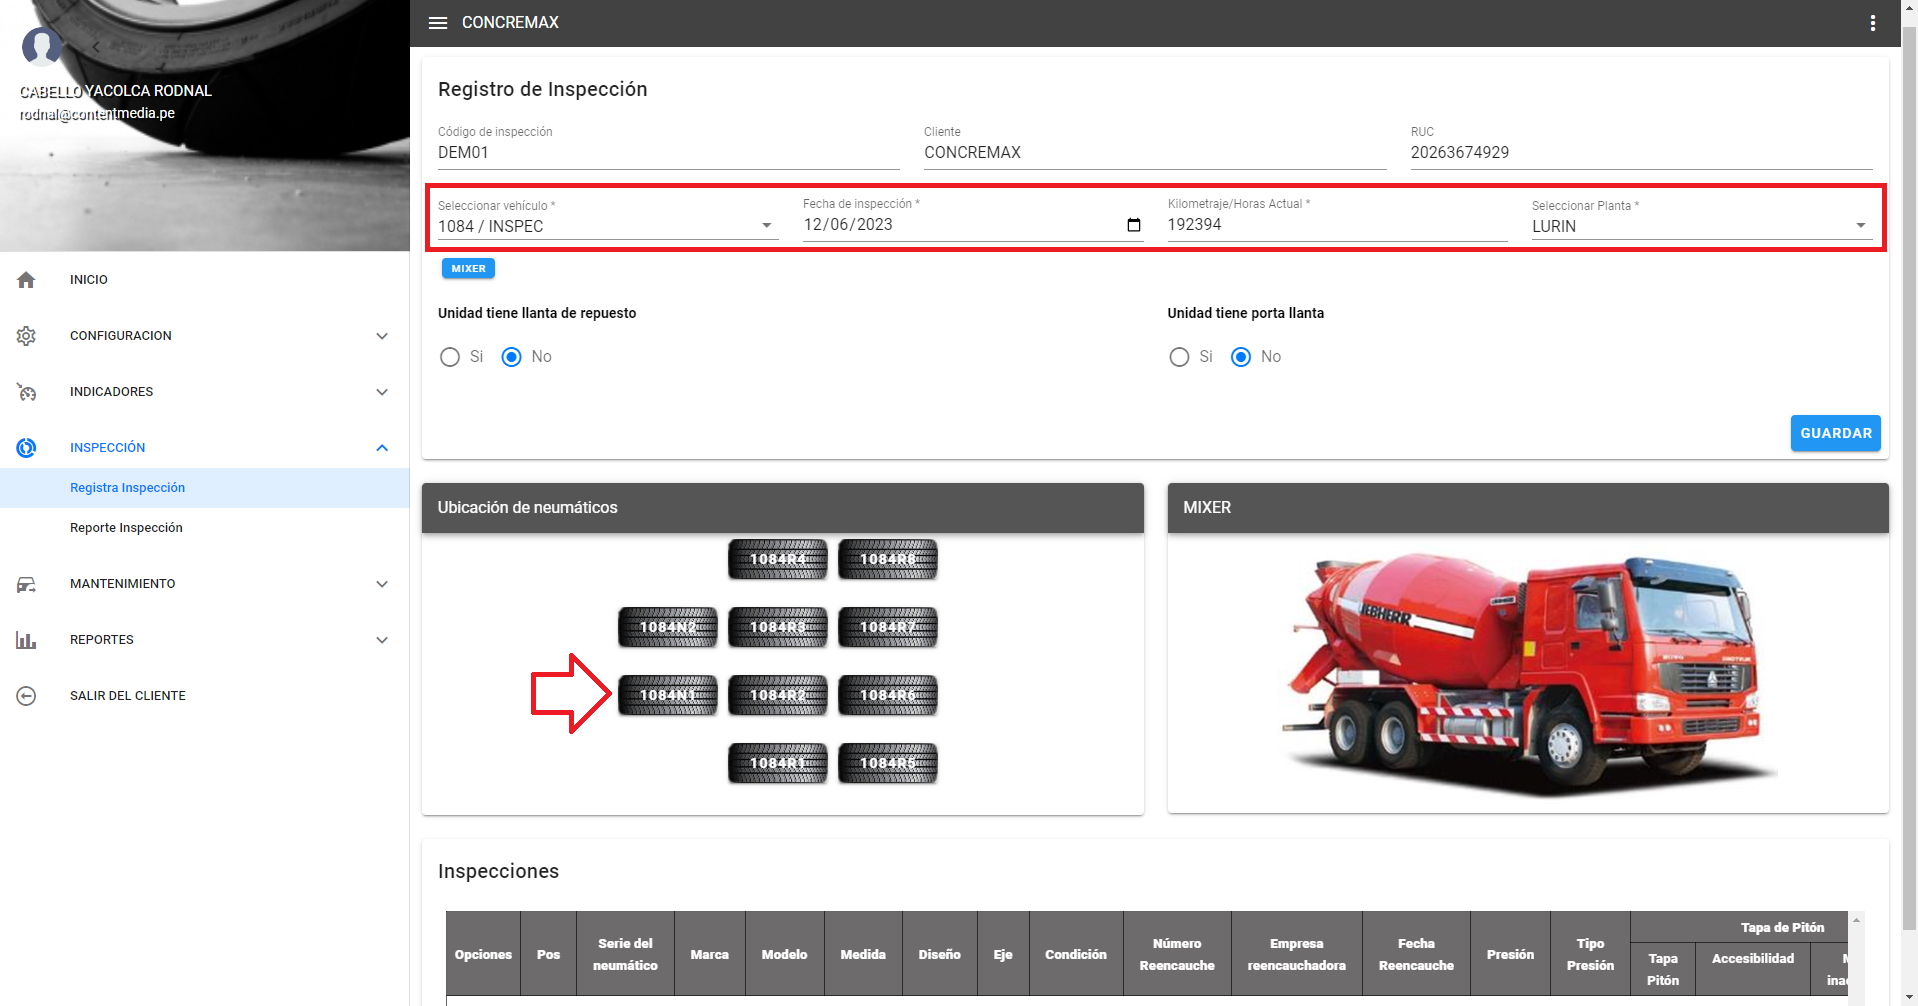Click the user avatar icon
The width and height of the screenshot is (1918, 1006).
point(41,46)
